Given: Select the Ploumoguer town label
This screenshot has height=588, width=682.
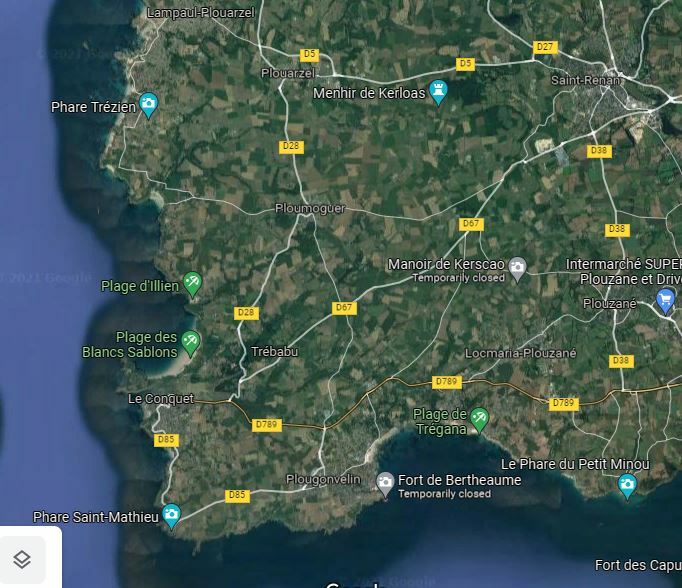Looking at the screenshot, I should click(310, 208).
